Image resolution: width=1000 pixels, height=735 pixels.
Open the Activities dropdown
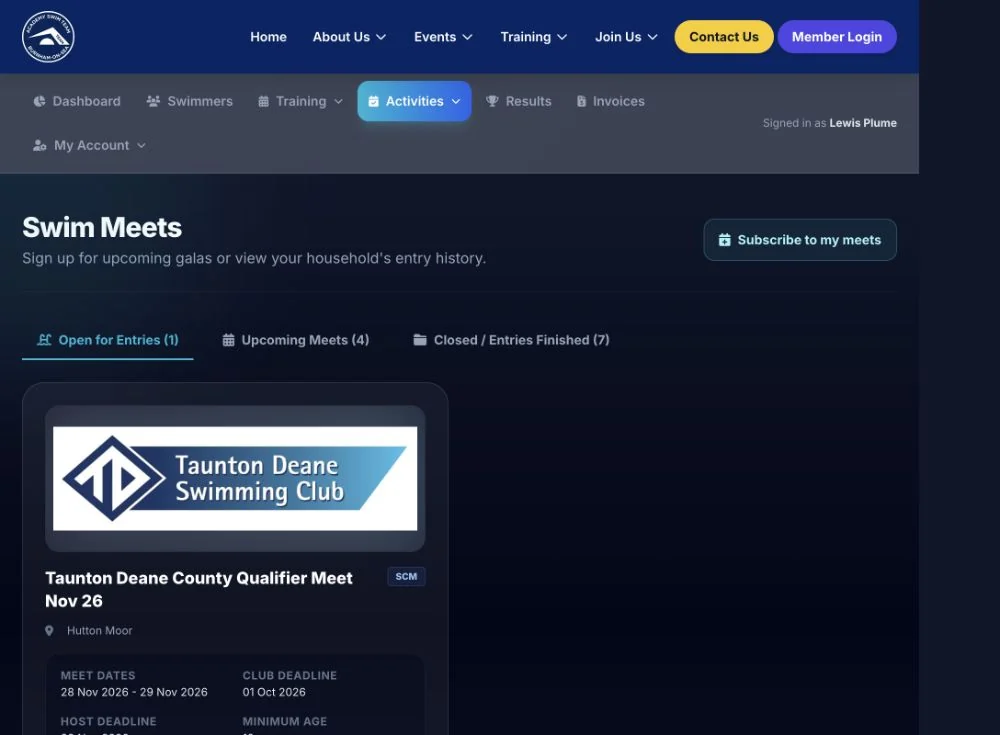pyautogui.click(x=414, y=101)
